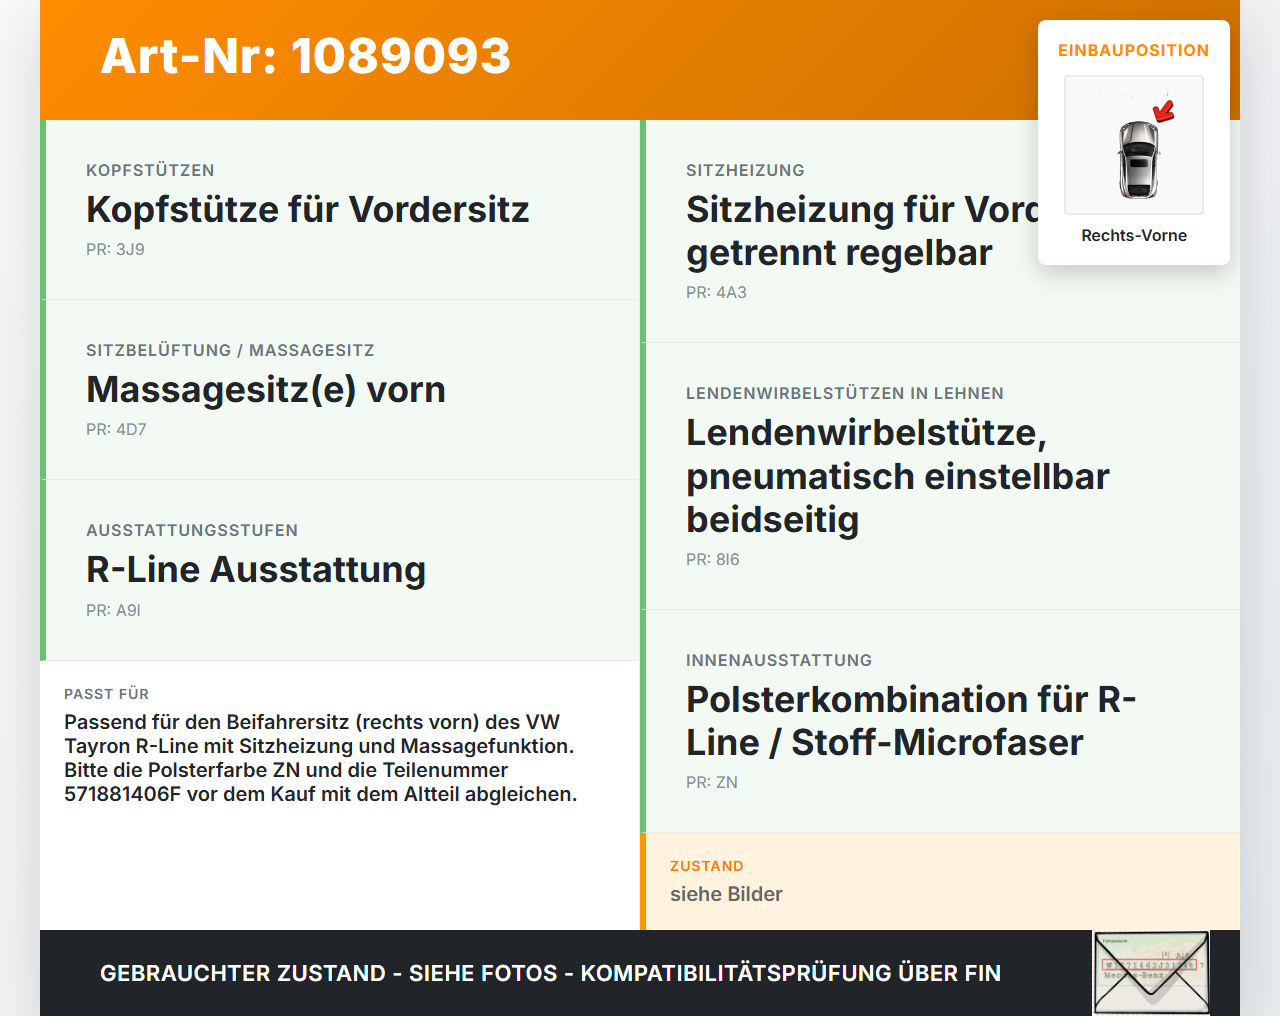Click 'LENDENWIRBELSTÜTZEN IN LEHNEN' label
Image resolution: width=1280 pixels, height=1017 pixels.
(x=845, y=393)
